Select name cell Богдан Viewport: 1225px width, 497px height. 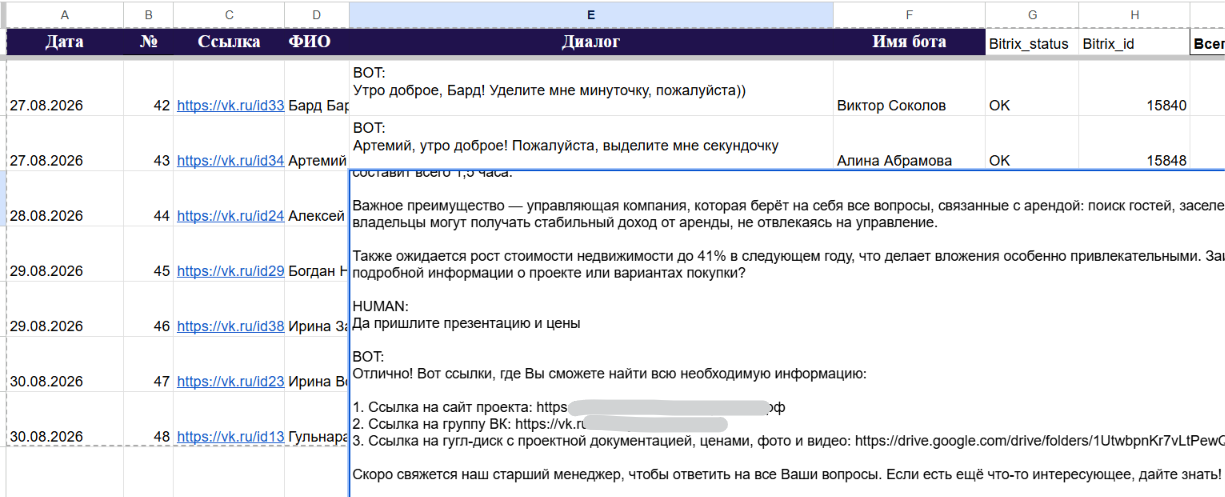click(317, 254)
